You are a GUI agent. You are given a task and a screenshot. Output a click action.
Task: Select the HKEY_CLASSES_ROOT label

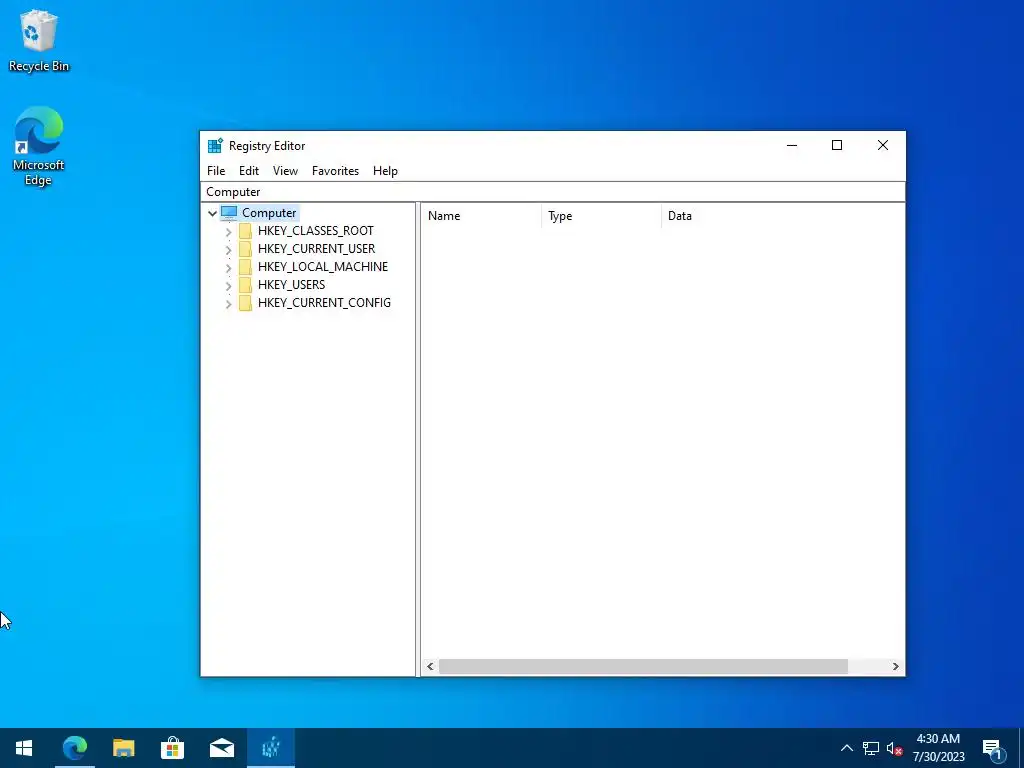[x=315, y=231]
